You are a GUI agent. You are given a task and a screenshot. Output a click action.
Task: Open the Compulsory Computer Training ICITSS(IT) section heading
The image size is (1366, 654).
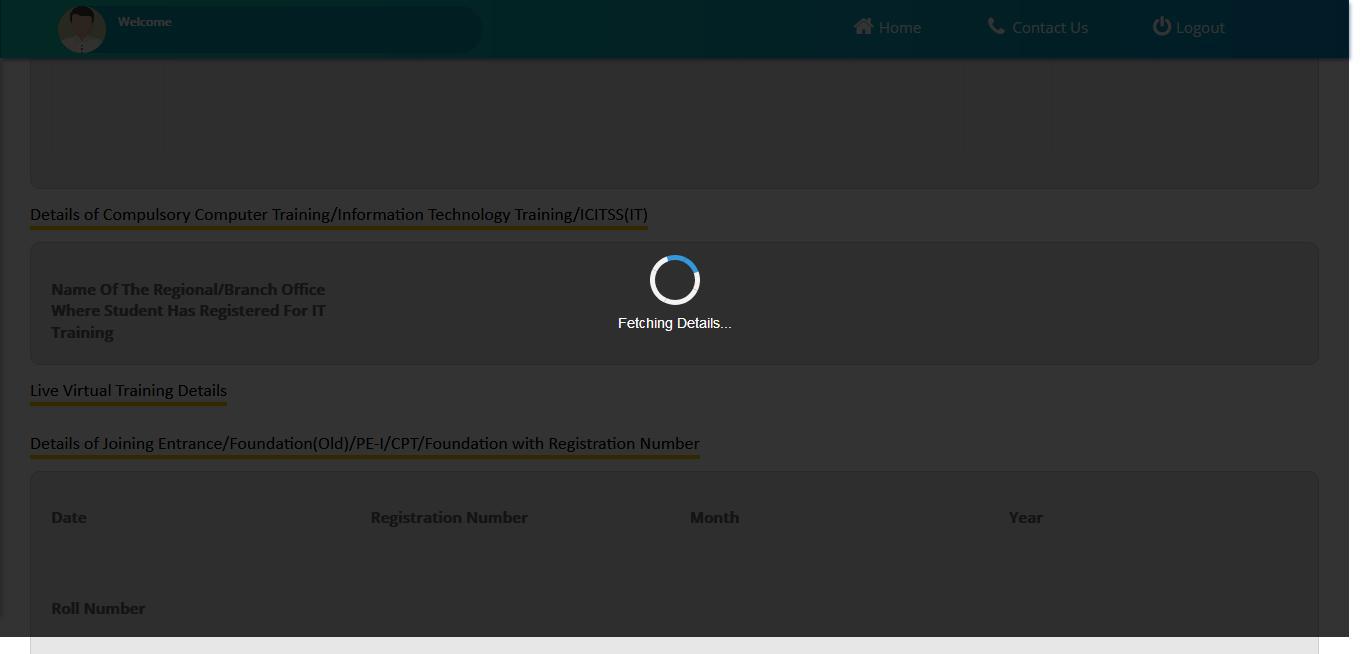338,214
